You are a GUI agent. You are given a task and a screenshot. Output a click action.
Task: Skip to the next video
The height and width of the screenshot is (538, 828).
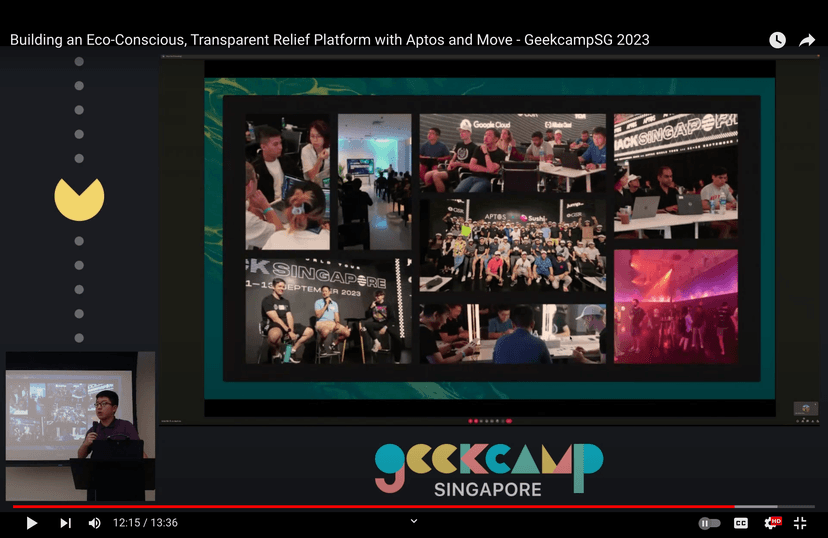tap(65, 523)
